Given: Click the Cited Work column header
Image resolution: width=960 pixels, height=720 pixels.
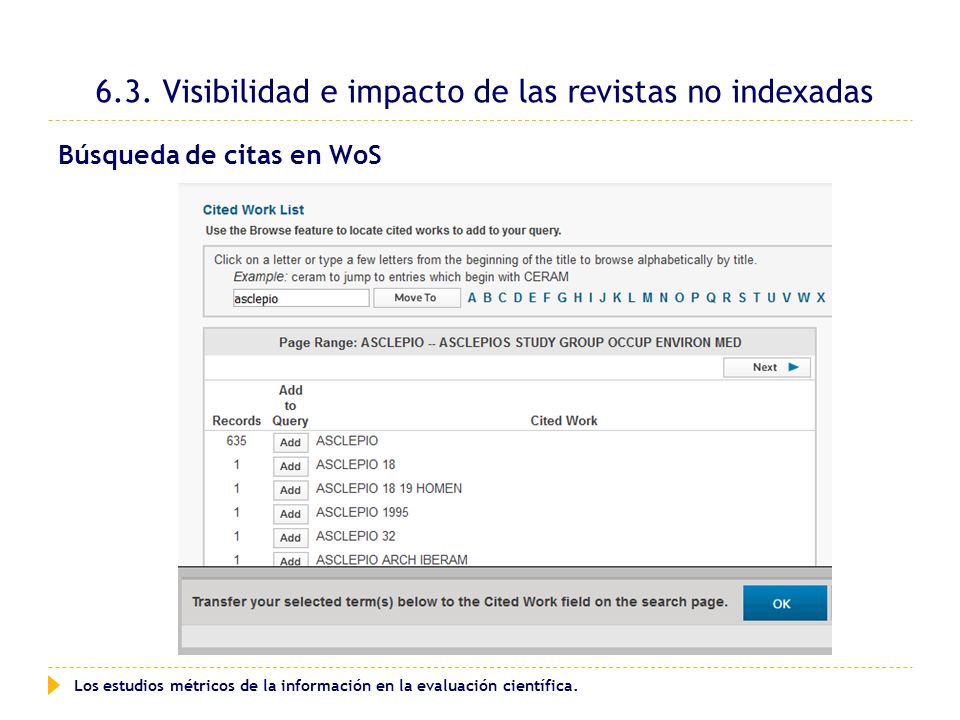Looking at the screenshot, I should point(564,421).
